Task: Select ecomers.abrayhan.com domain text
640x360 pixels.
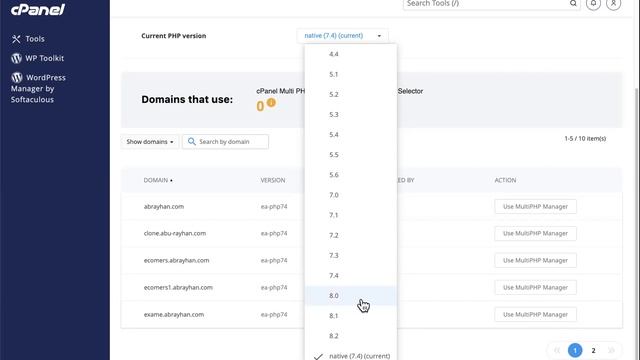Action: click(176, 260)
